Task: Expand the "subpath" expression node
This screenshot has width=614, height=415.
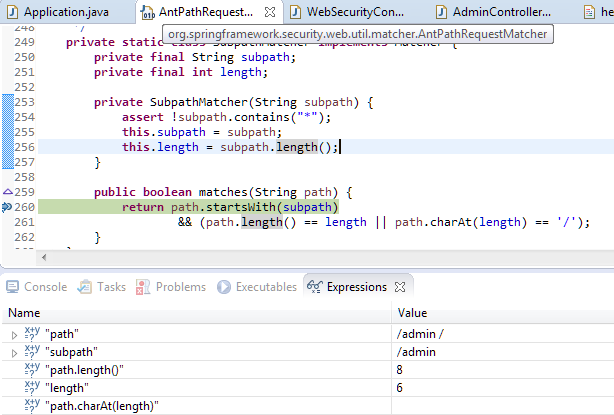Action: 13,352
